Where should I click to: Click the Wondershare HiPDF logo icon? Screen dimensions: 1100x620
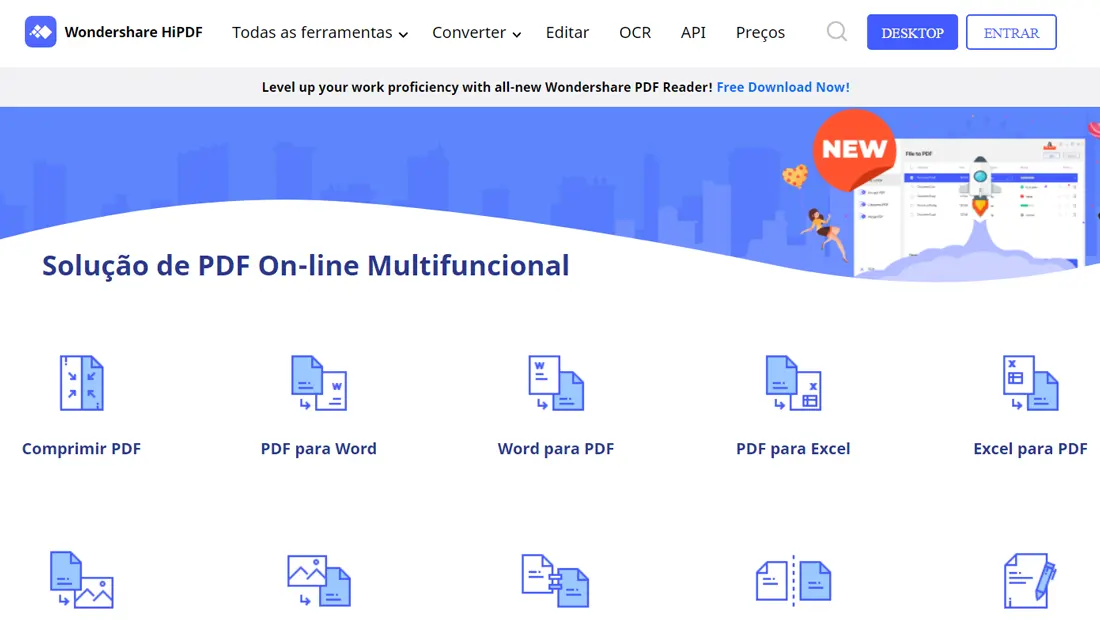41,32
